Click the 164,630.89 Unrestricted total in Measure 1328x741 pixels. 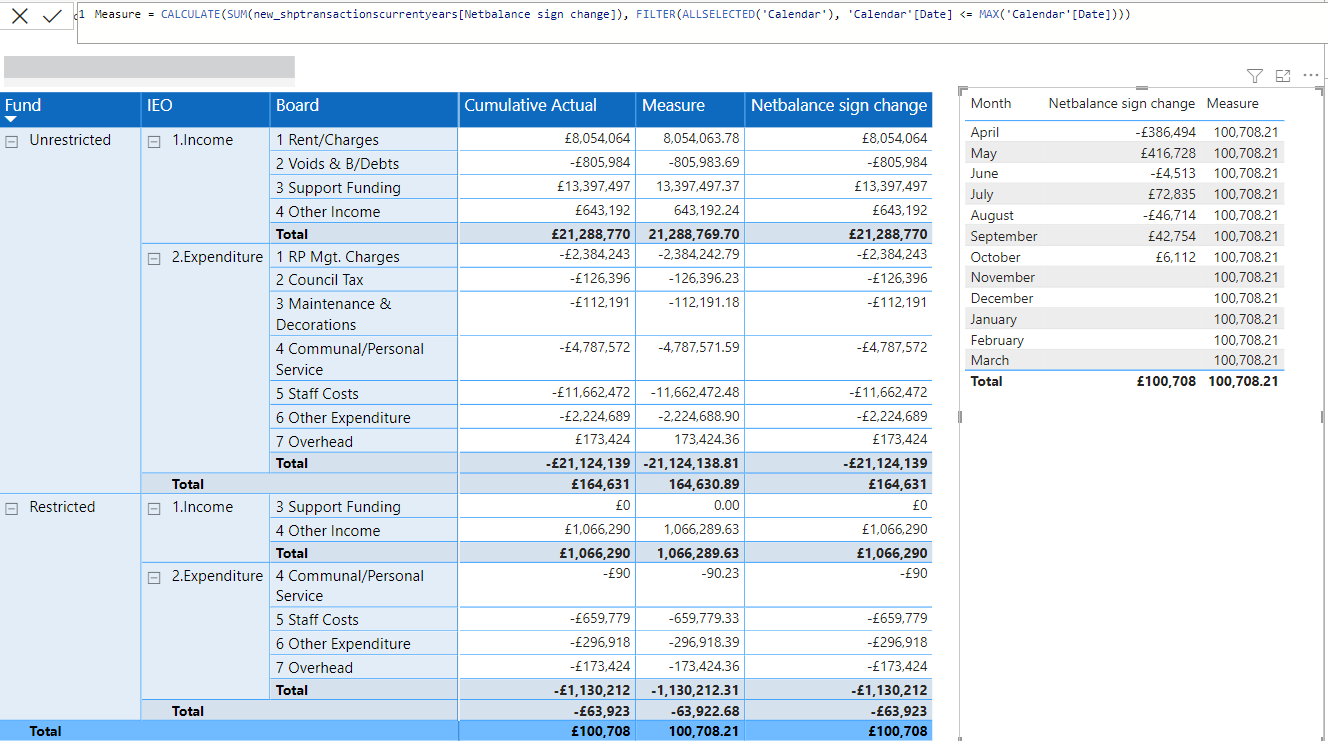(x=704, y=484)
